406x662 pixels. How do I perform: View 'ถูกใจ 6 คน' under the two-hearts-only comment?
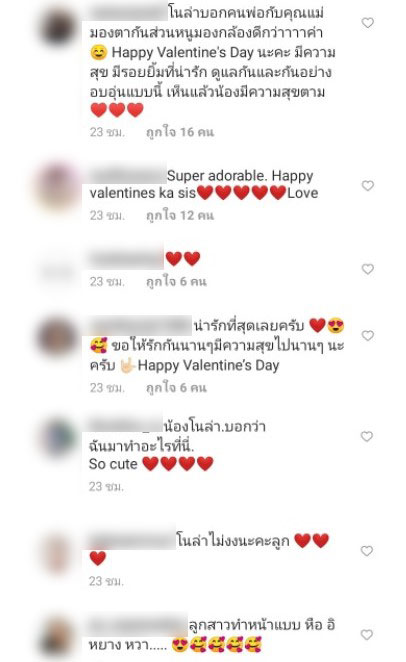pyautogui.click(x=176, y=282)
